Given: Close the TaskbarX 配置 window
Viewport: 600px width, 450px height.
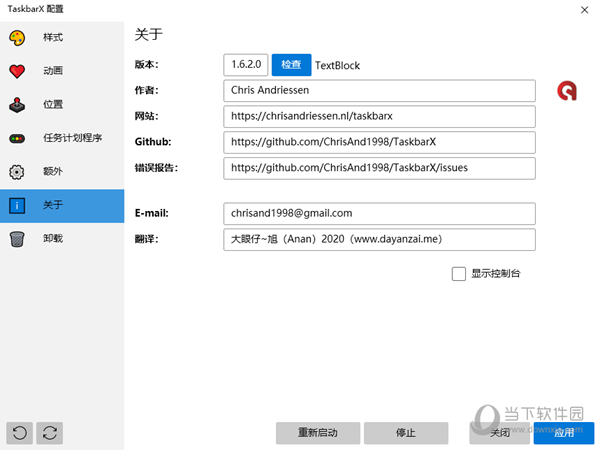Looking at the screenshot, I should (584, 10).
